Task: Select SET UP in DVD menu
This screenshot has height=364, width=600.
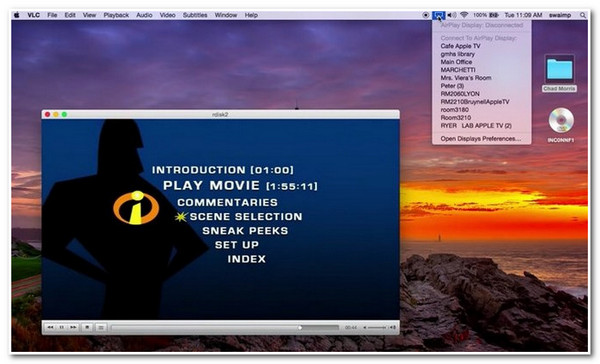Action: (x=237, y=245)
